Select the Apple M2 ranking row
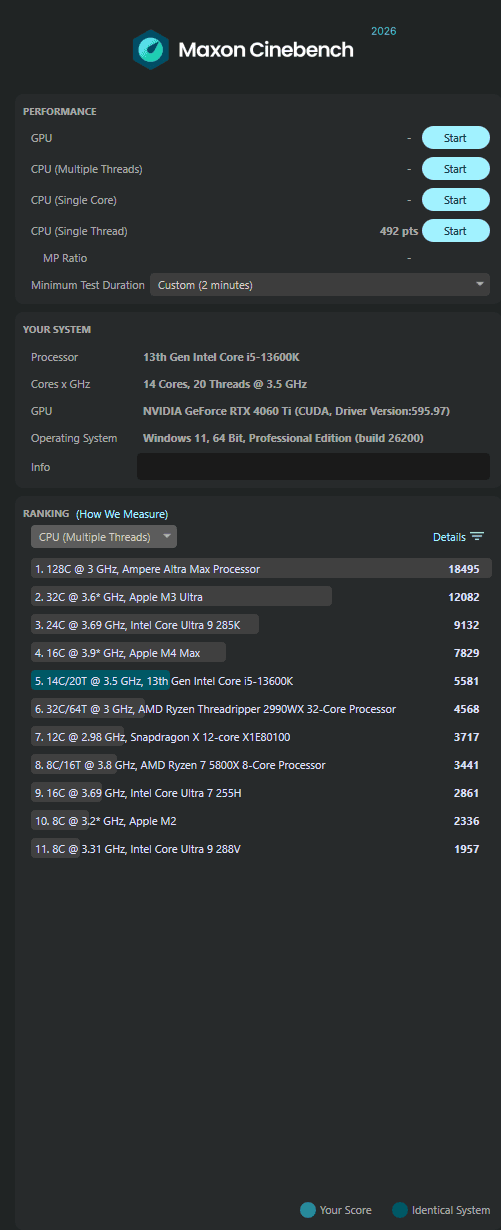 260,821
